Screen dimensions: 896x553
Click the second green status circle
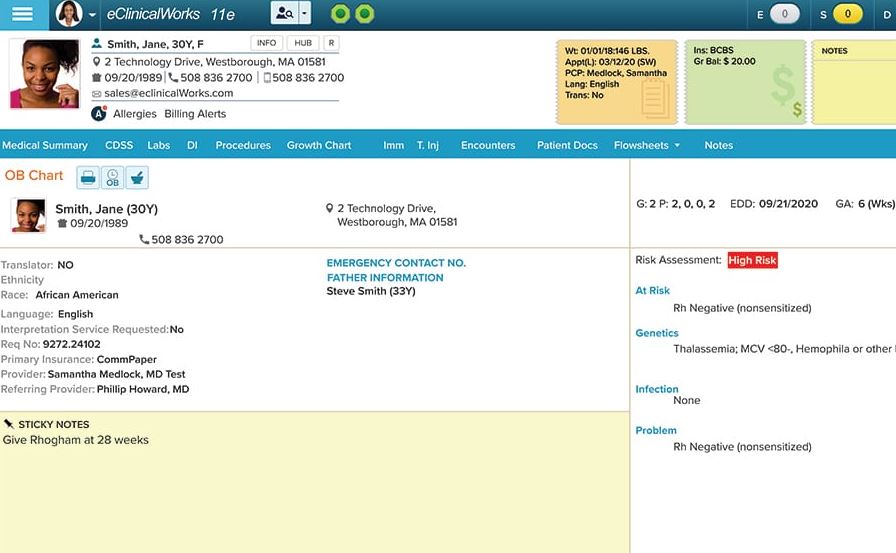tap(365, 14)
